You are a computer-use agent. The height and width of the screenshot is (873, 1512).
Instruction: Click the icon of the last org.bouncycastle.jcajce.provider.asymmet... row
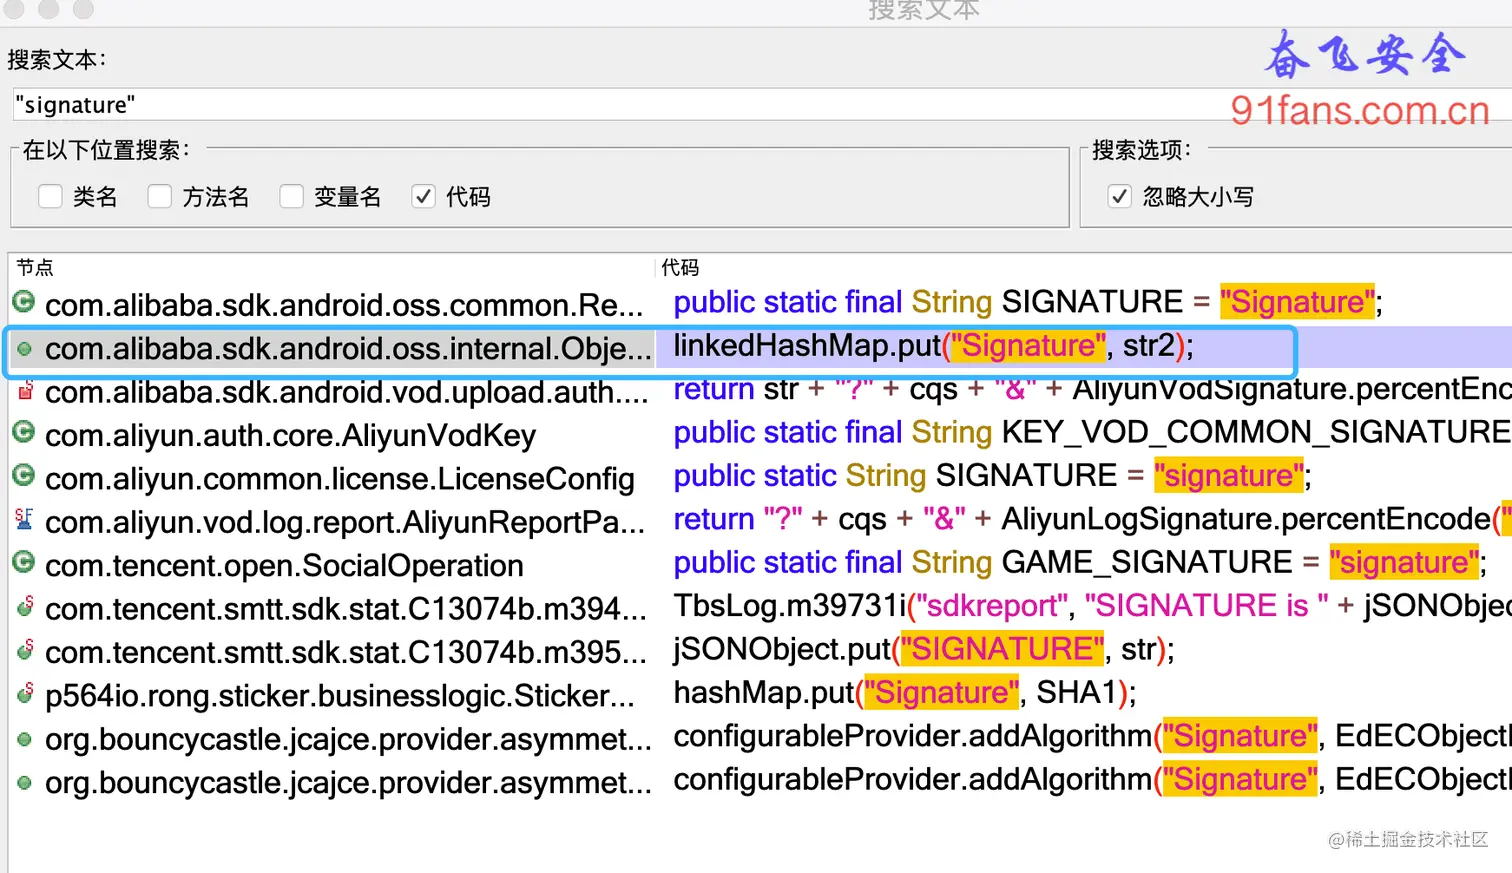coord(24,782)
